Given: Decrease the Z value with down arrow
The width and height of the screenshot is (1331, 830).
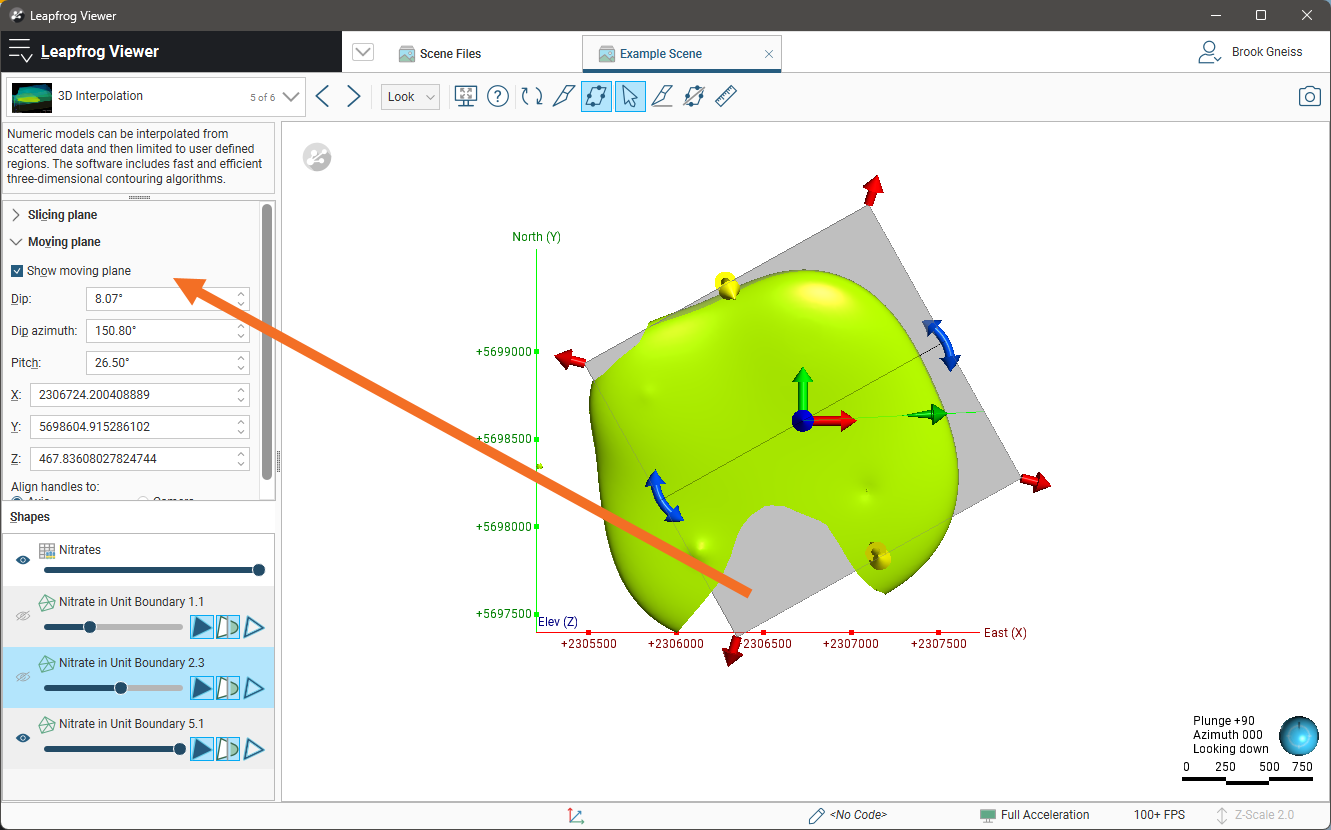Looking at the screenshot, I should [241, 464].
